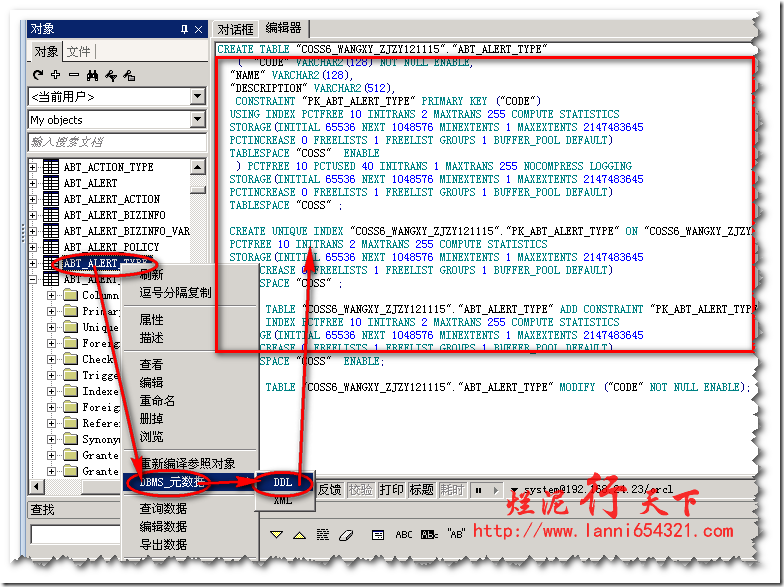This screenshot has height=587, width=784.
Task: Click the ABC icon in bottom toolbar
Action: 404,535
